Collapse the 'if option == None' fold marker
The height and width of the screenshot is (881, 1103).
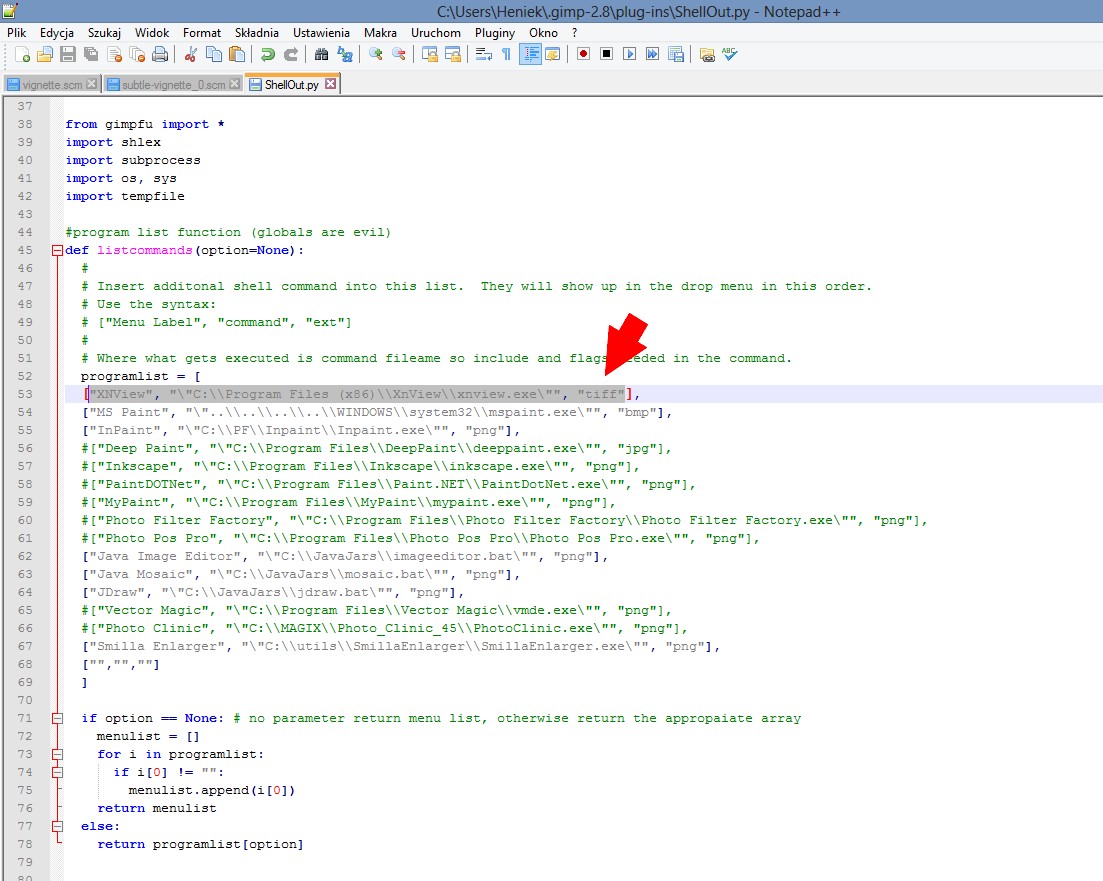coord(57,718)
